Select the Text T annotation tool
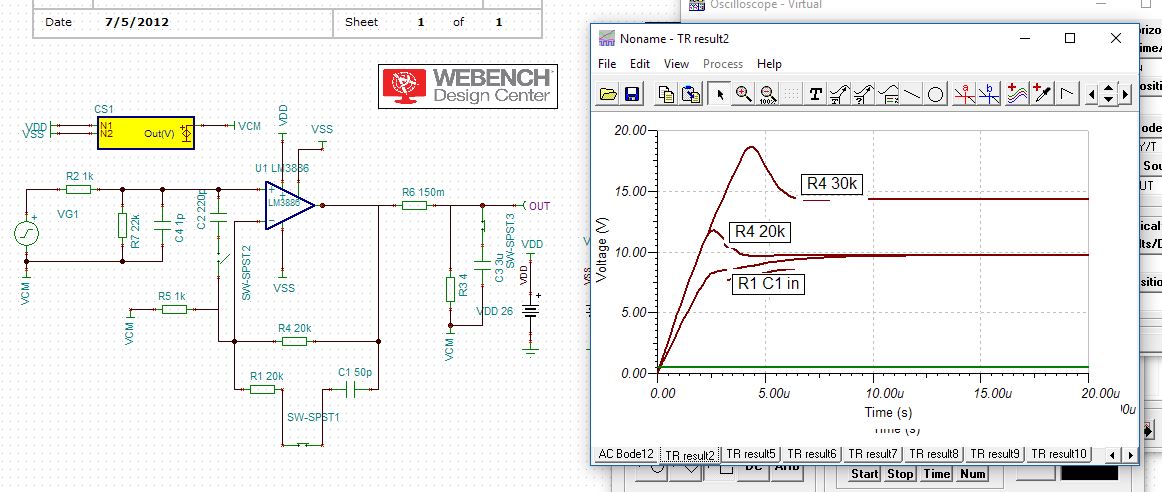This screenshot has height=492, width=1162. (816, 94)
